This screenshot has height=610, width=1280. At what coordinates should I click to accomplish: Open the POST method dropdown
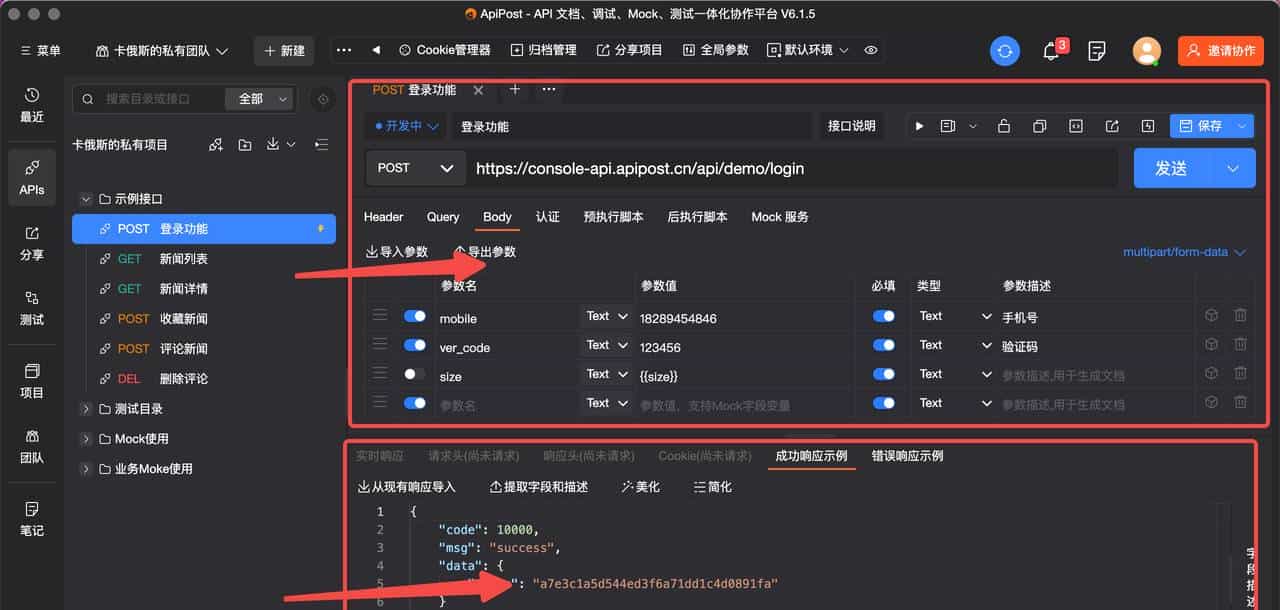tap(415, 168)
